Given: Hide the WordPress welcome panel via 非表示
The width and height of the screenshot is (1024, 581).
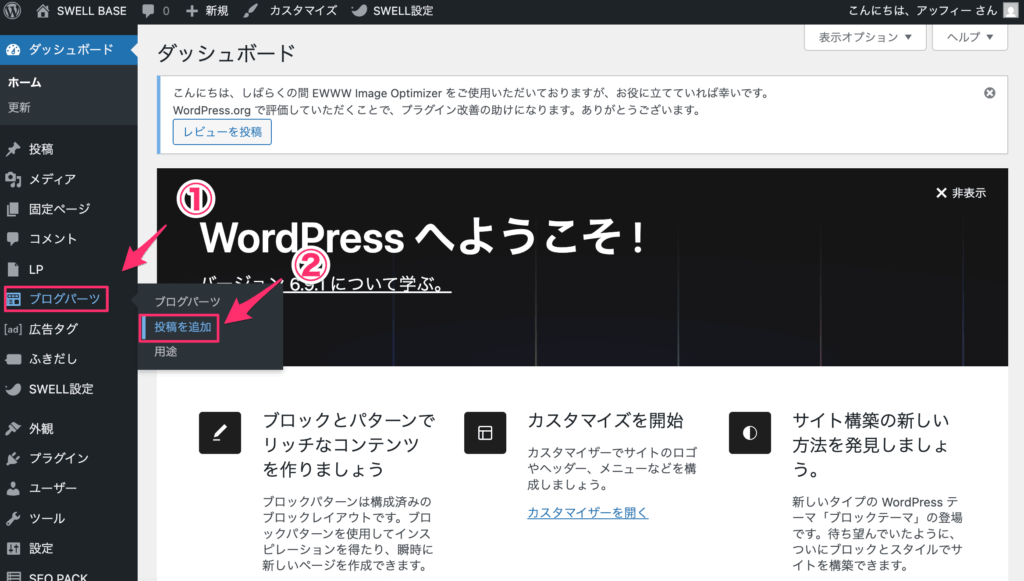Looking at the screenshot, I should click(x=963, y=193).
